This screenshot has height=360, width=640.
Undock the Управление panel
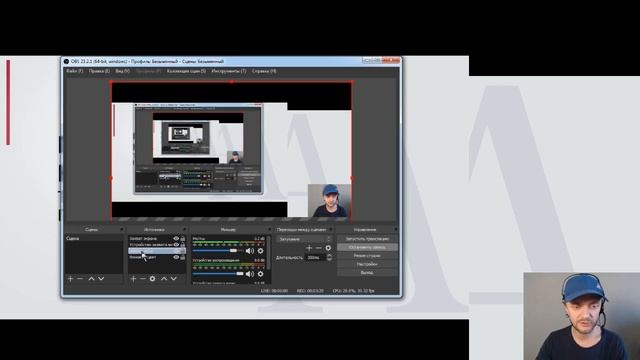click(396, 229)
